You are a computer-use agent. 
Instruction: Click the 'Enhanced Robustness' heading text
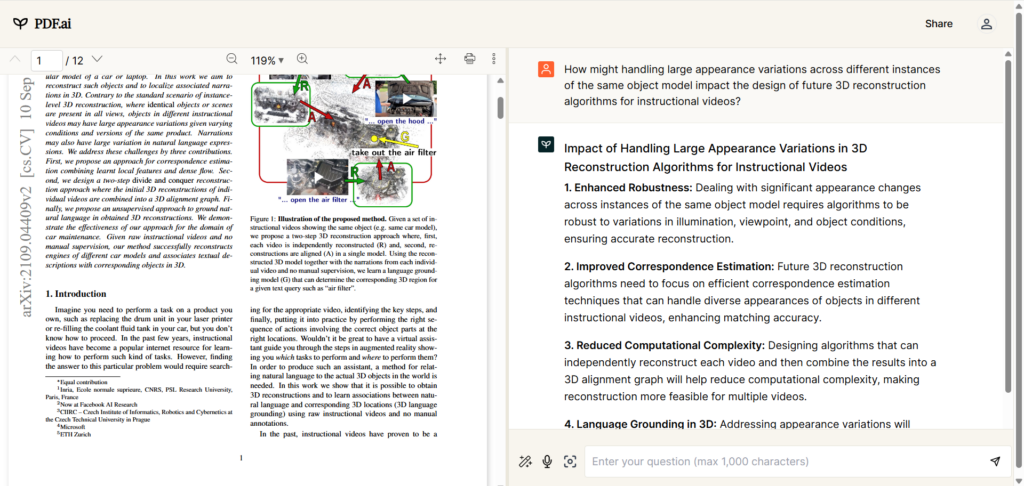(628, 187)
